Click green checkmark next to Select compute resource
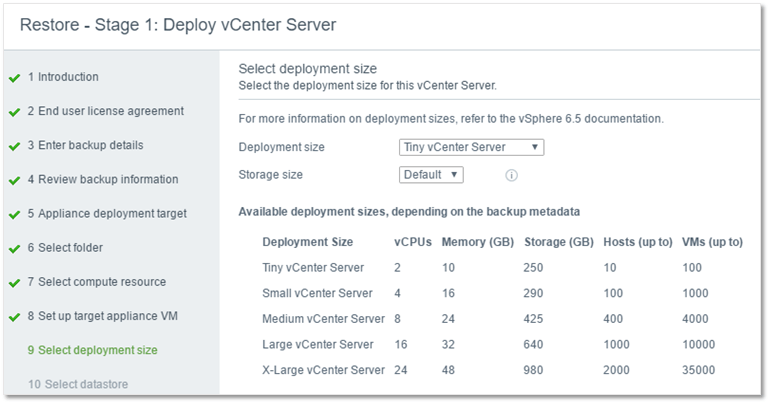770x404 pixels. pyautogui.click(x=15, y=283)
